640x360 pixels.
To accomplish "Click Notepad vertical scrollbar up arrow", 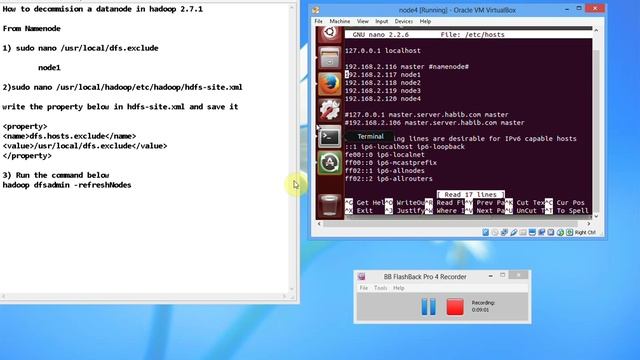I will [x=292, y=7].
